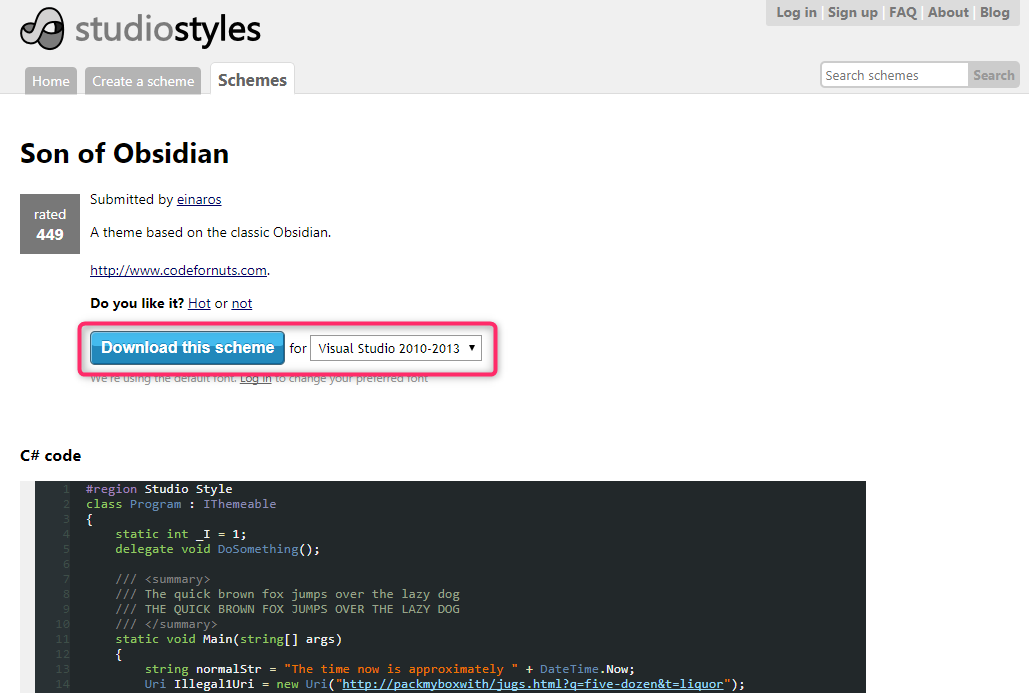Open the About link
This screenshot has height=693, width=1029.
point(948,12)
